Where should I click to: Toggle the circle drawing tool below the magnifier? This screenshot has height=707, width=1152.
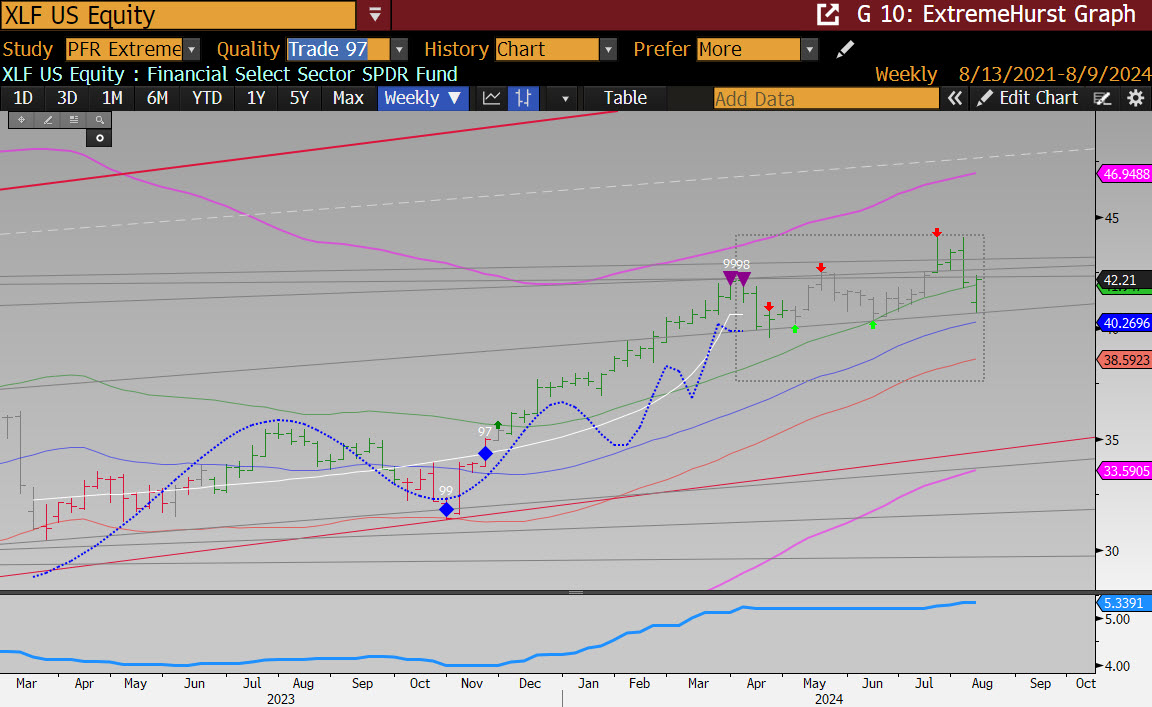pyautogui.click(x=98, y=137)
